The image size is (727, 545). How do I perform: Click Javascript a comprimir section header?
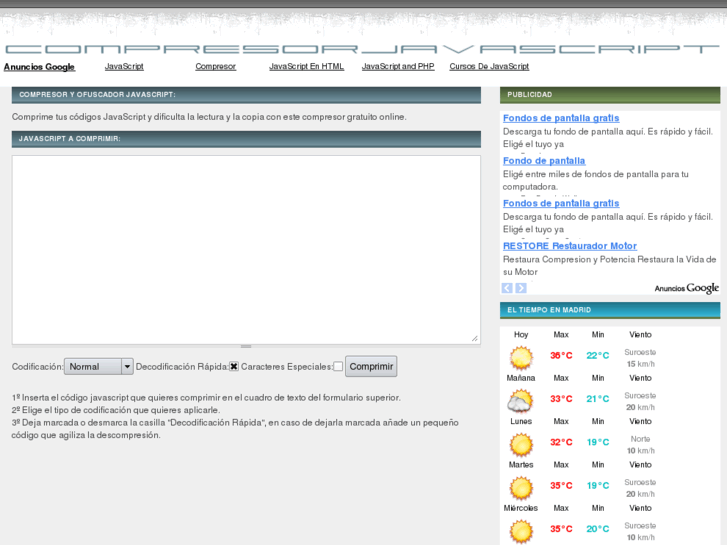coord(246,139)
